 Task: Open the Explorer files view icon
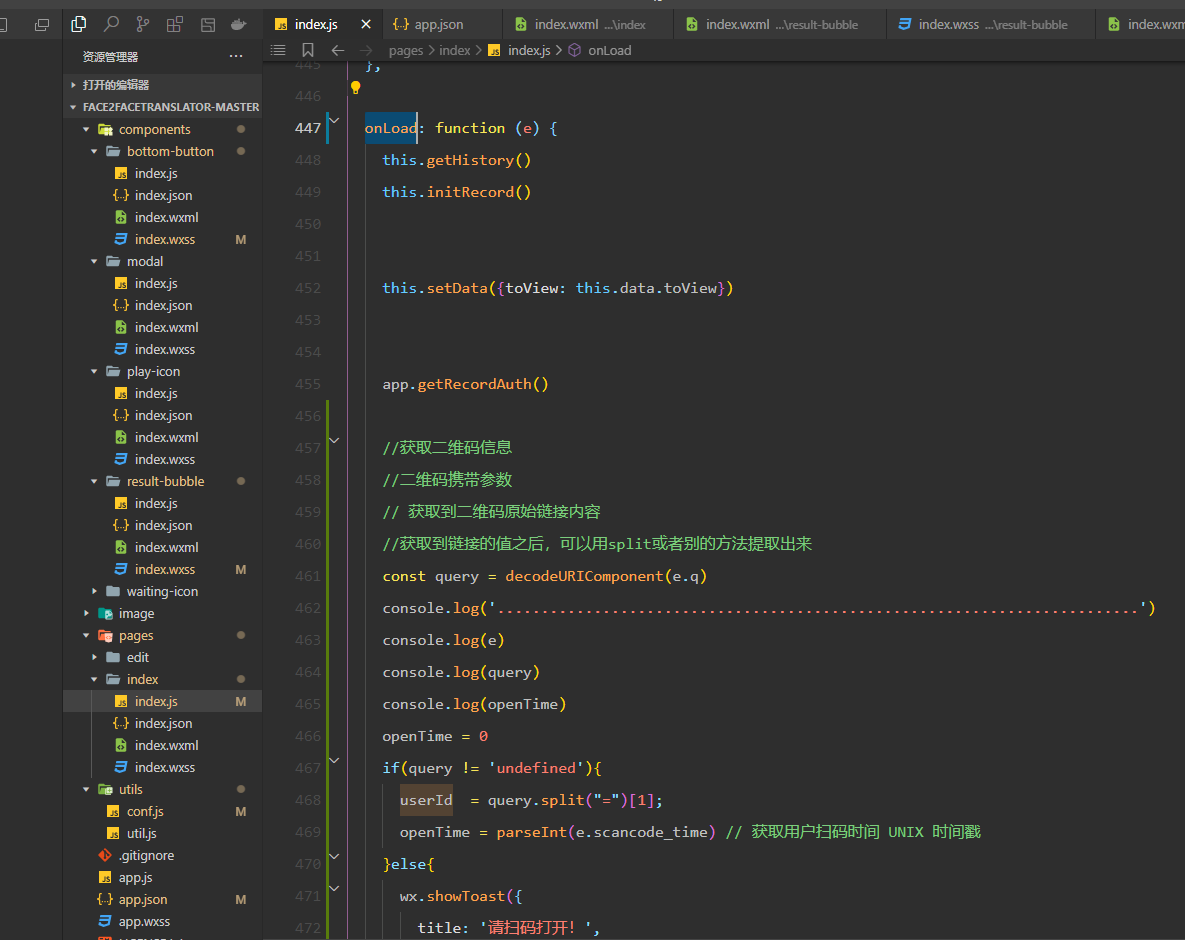coord(79,24)
